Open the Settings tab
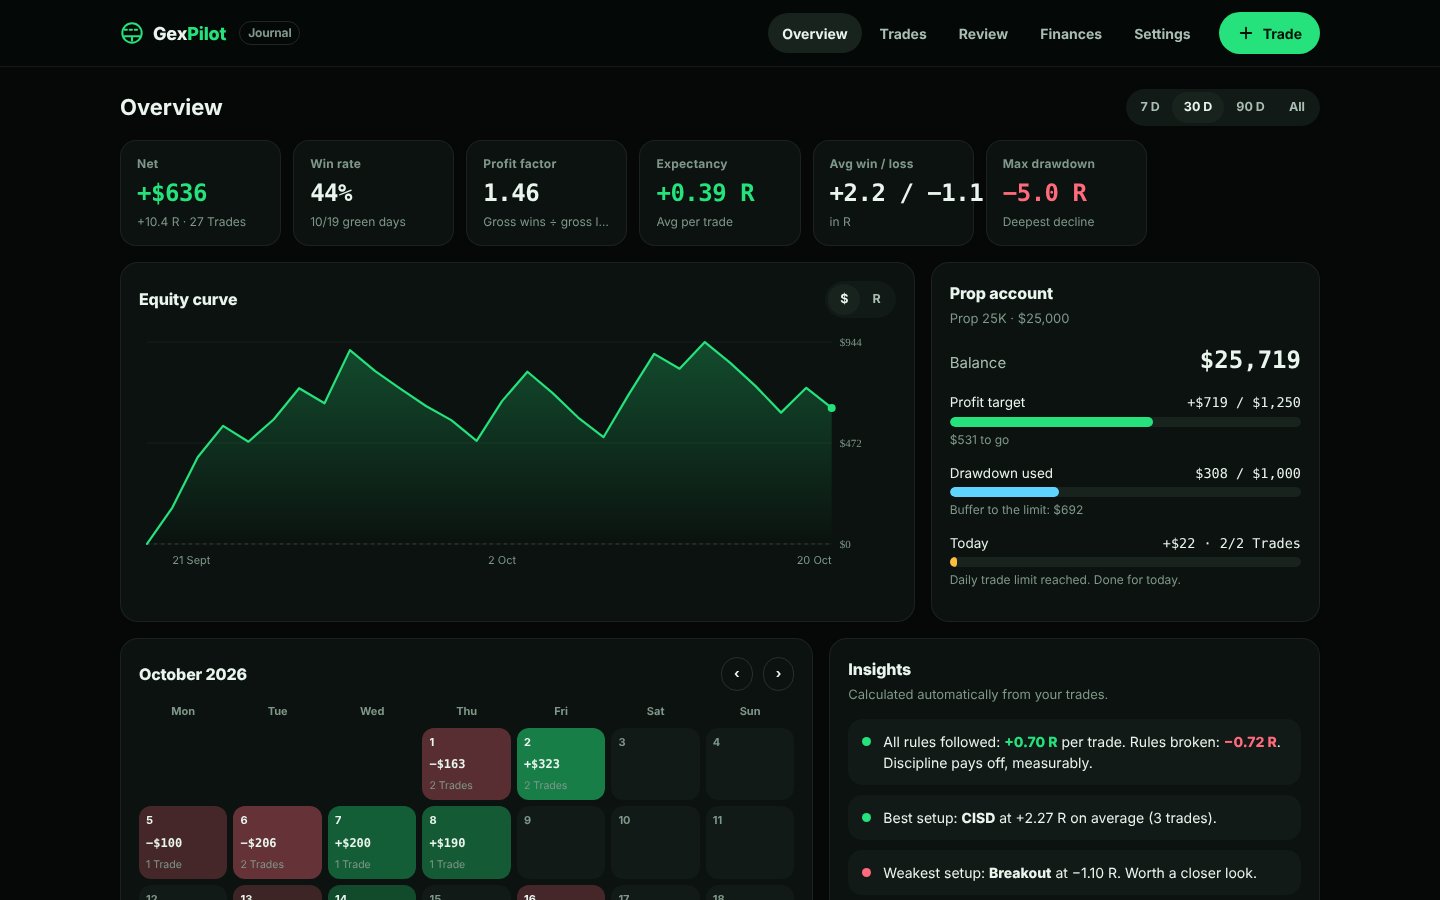Image resolution: width=1440 pixels, height=900 pixels. (x=1162, y=34)
